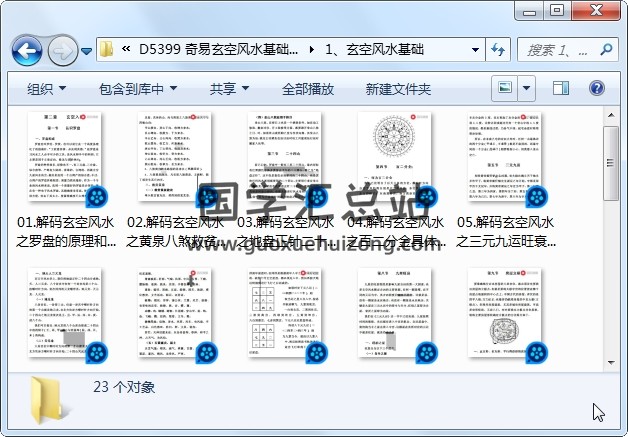Expand the view options dropdown arrow

(x=527, y=88)
